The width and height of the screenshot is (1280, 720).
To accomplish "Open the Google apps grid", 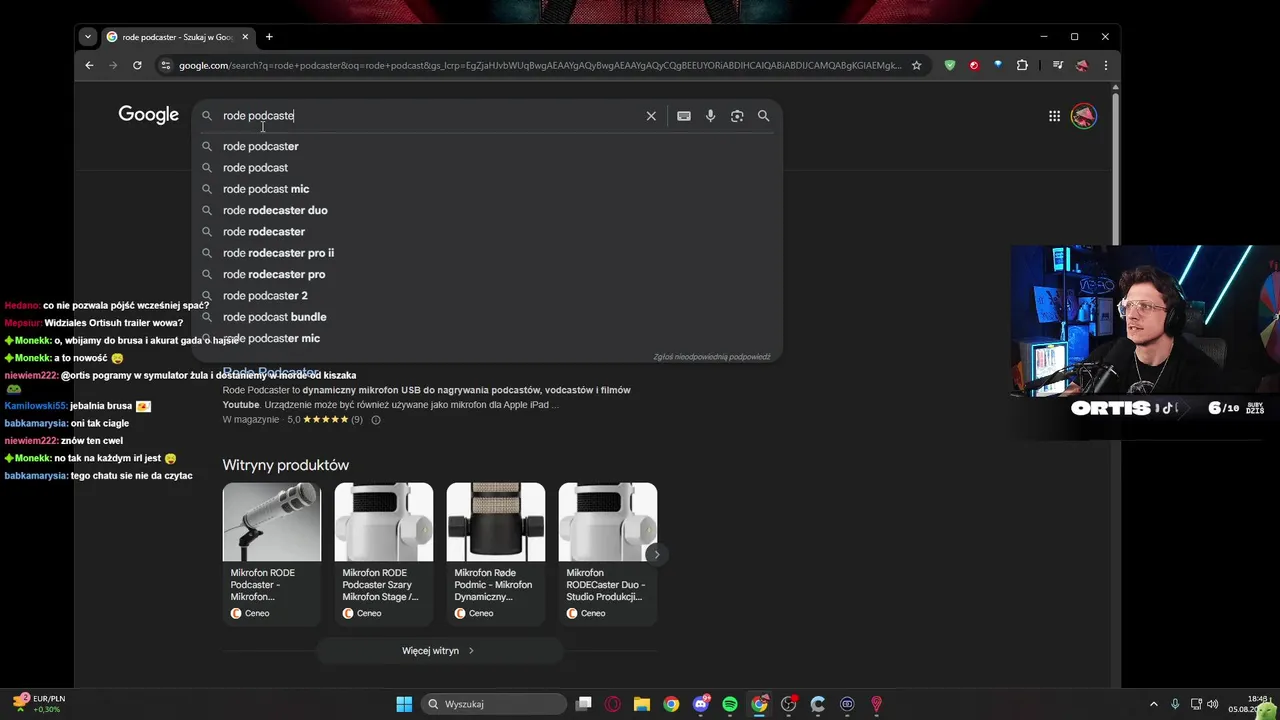I will click(1054, 116).
